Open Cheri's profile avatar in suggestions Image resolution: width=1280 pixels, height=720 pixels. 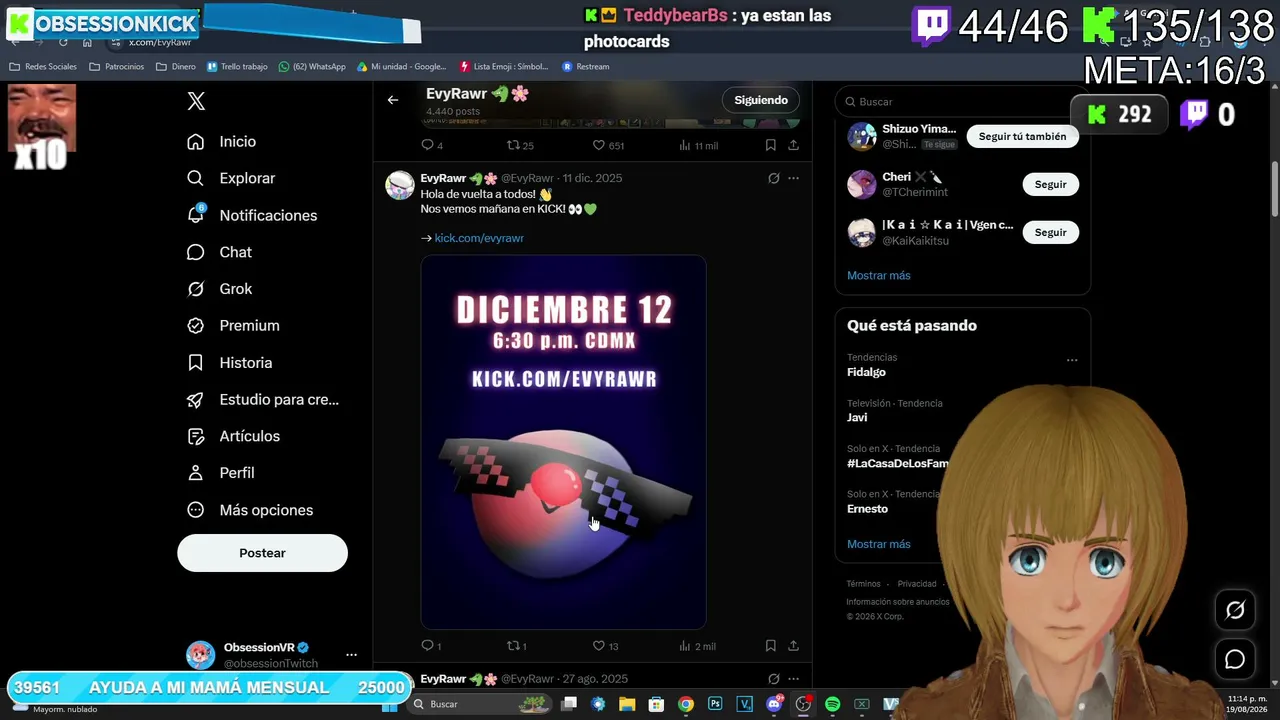(862, 184)
